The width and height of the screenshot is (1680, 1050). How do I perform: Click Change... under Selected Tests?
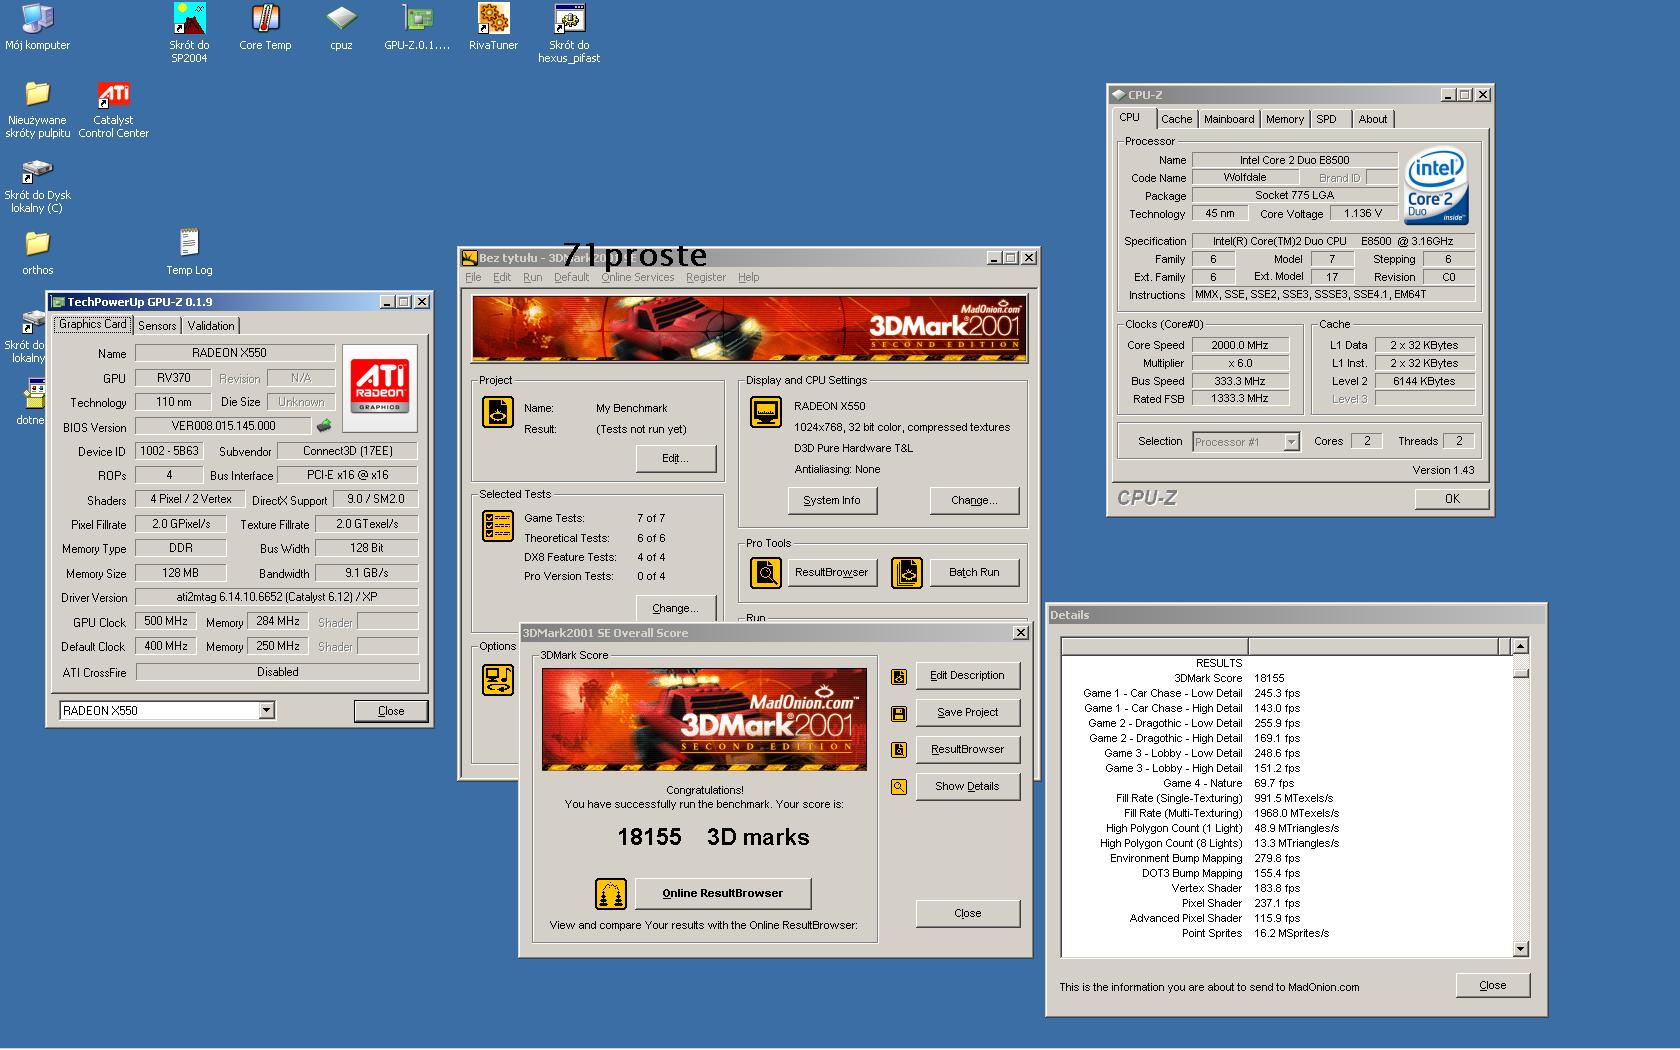[x=676, y=608]
